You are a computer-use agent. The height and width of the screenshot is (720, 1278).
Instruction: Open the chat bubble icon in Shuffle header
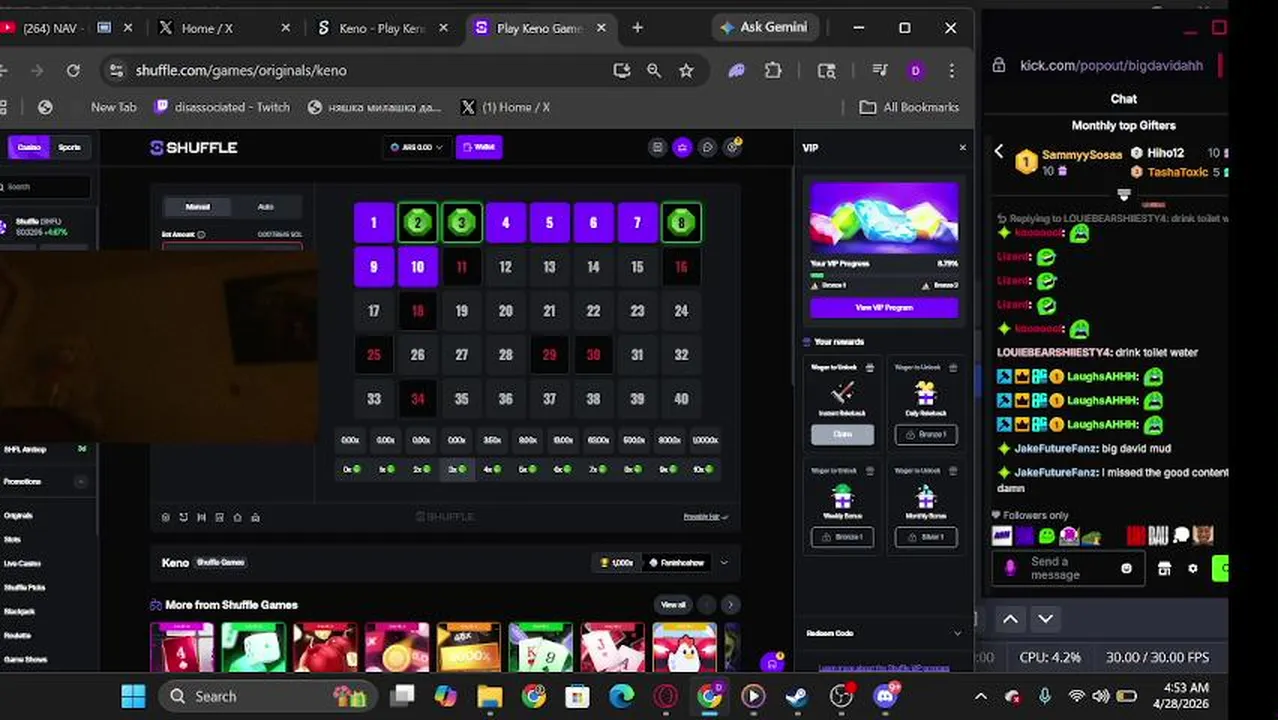pos(707,148)
